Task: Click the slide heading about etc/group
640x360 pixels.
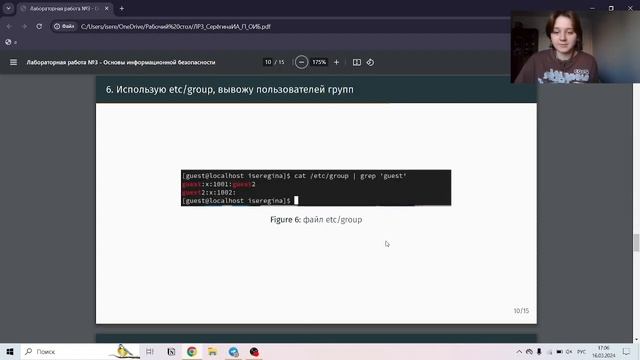Action: (x=230, y=89)
